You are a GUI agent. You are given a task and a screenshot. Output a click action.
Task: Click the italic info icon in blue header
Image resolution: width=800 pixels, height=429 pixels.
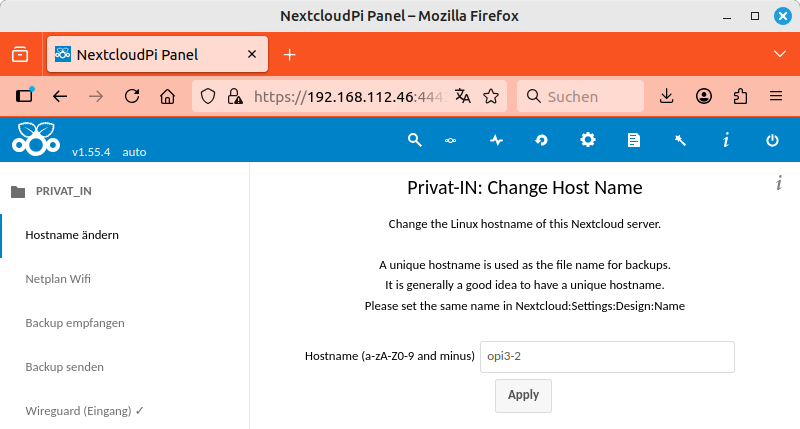[726, 141]
